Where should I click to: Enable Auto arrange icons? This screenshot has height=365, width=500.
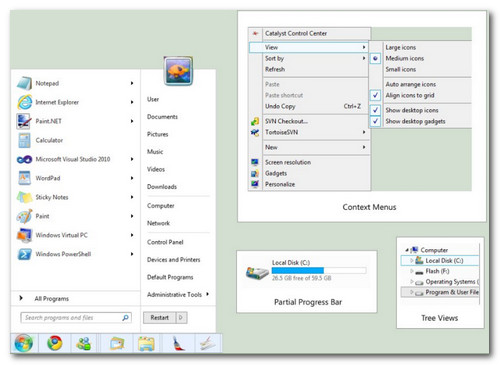tap(410, 84)
